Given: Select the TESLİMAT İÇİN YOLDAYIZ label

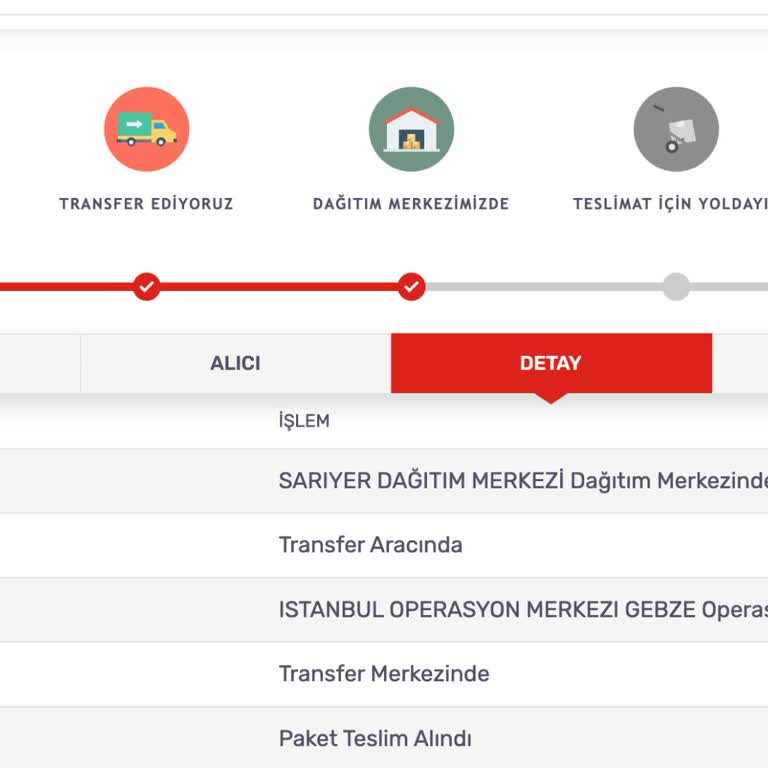Looking at the screenshot, I should point(671,204).
